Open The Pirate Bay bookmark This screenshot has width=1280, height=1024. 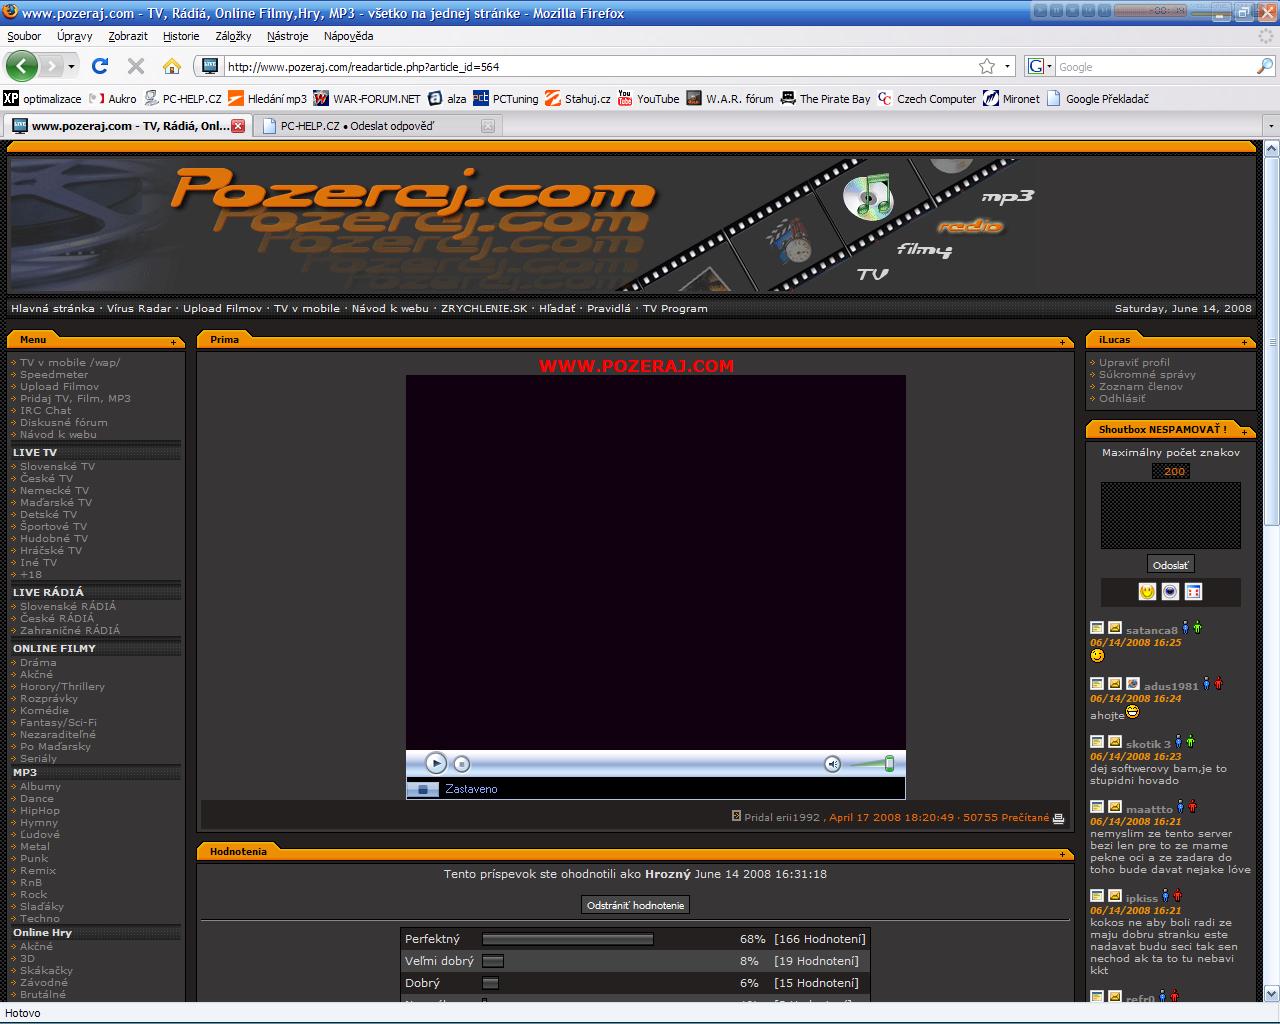[x=825, y=98]
